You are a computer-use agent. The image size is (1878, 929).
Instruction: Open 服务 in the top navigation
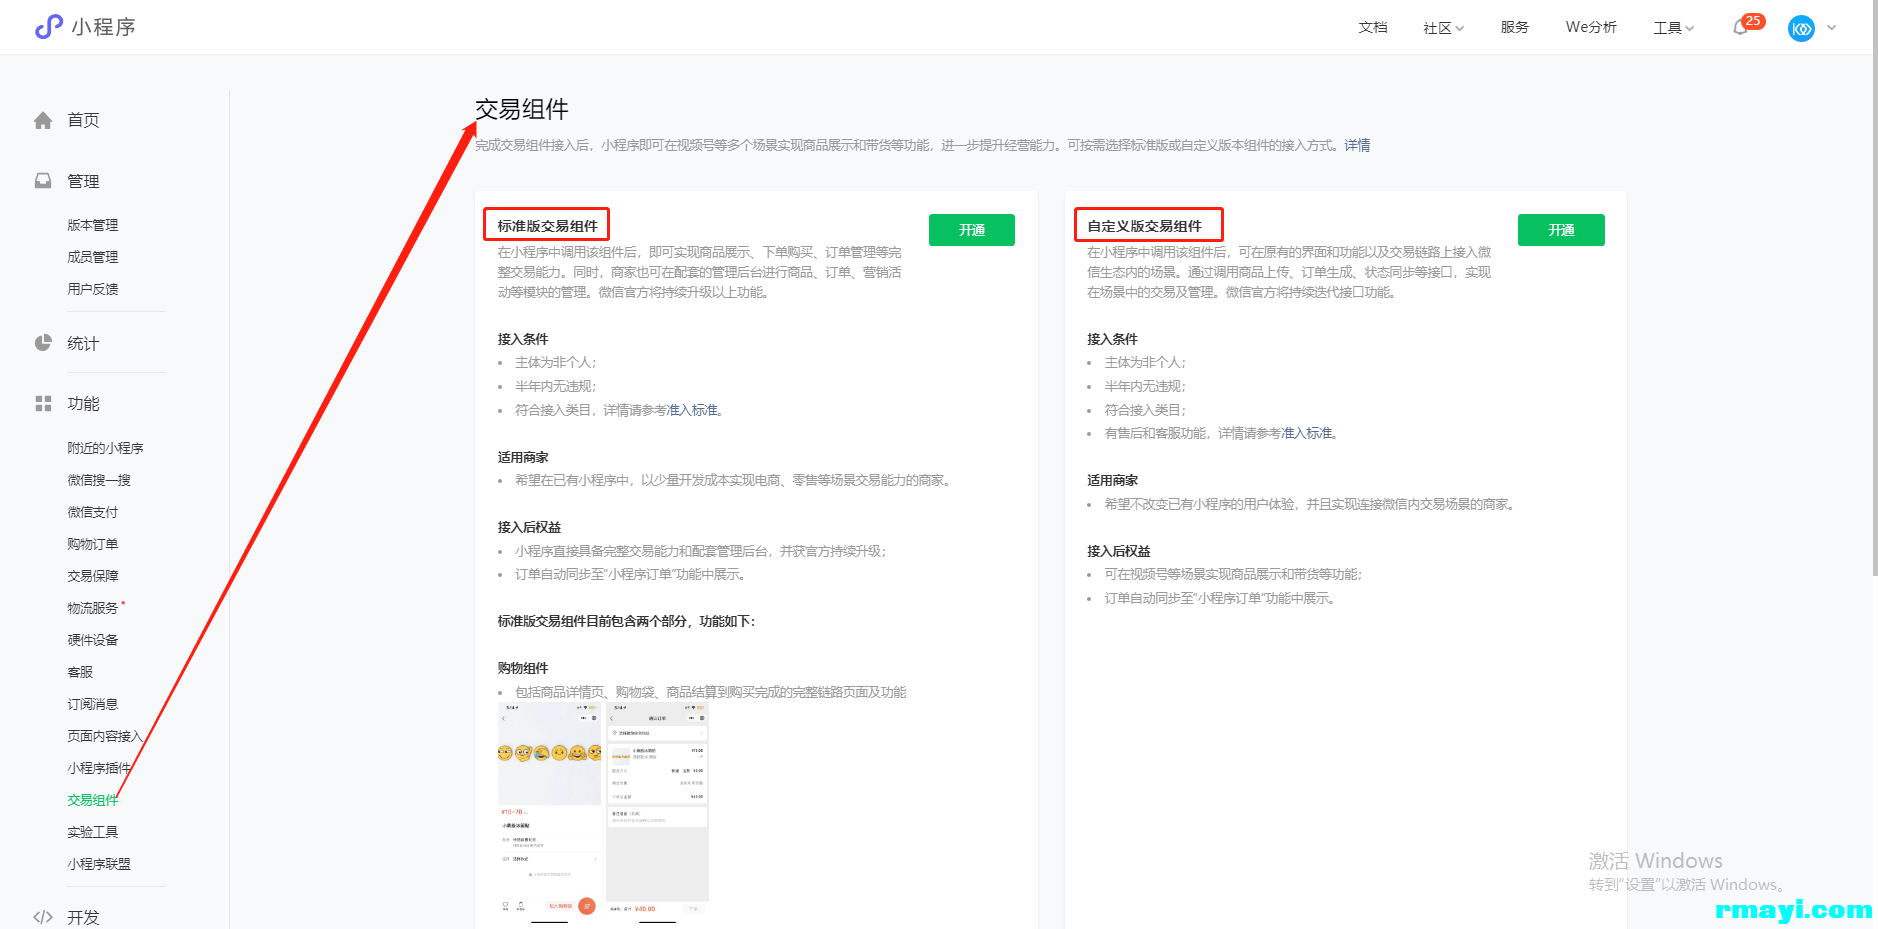1515,27
